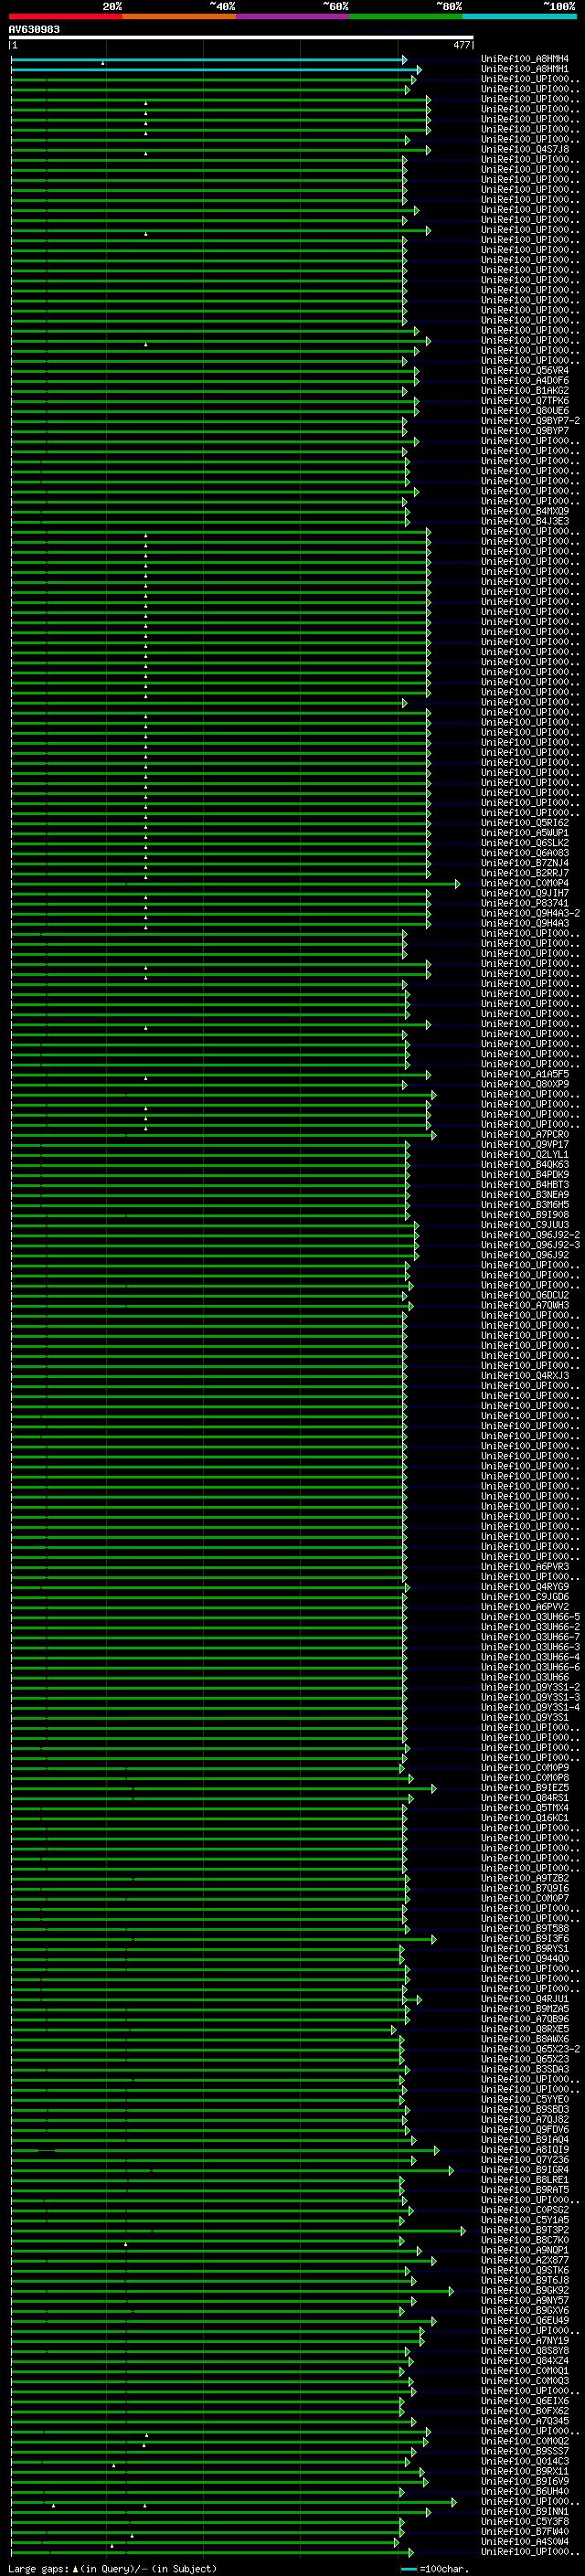Click the UniRef100_A1A5F5 entry
The width and height of the screenshot is (585, 2576).
(525, 1074)
